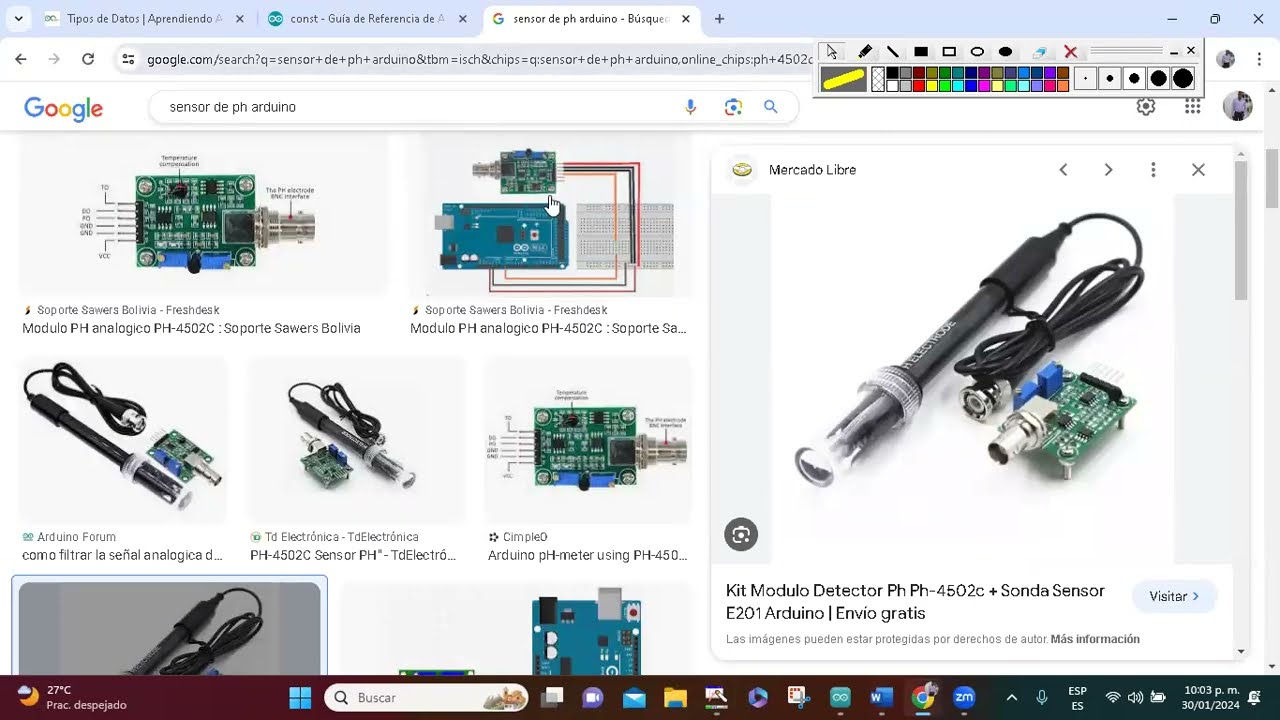Select the eraser tool
The width and height of the screenshot is (1280, 720).
1040,52
